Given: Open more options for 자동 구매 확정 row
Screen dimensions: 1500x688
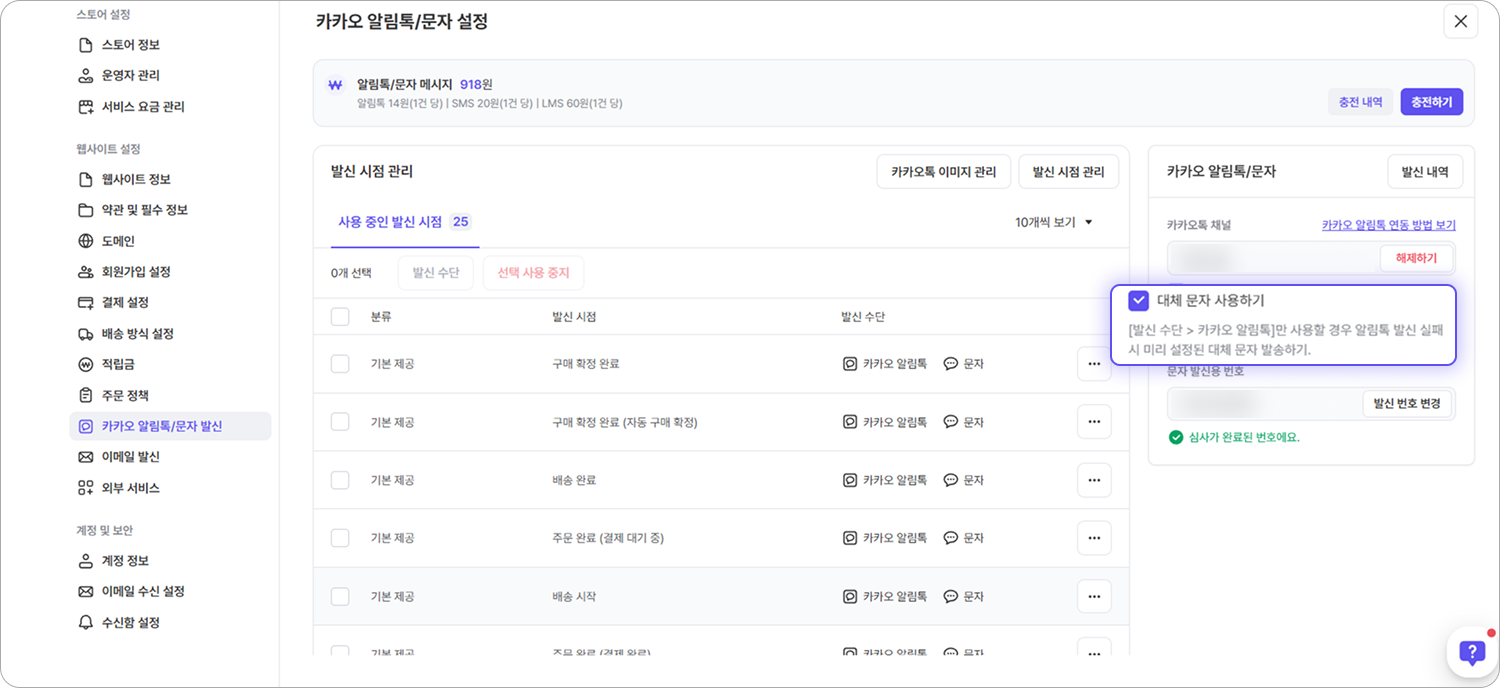Looking at the screenshot, I should pos(1094,422).
